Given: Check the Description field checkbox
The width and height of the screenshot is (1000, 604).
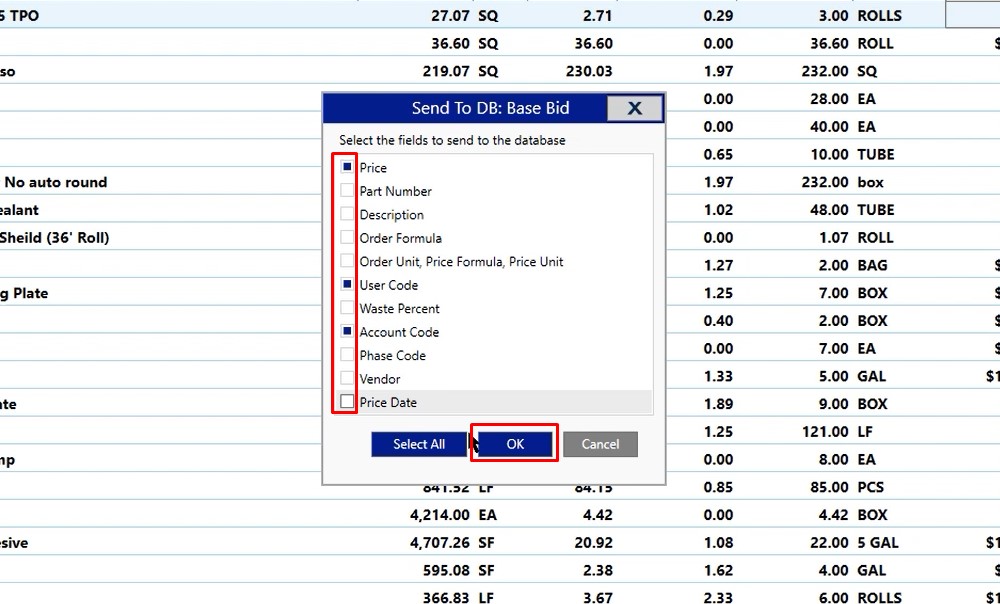Looking at the screenshot, I should (347, 214).
